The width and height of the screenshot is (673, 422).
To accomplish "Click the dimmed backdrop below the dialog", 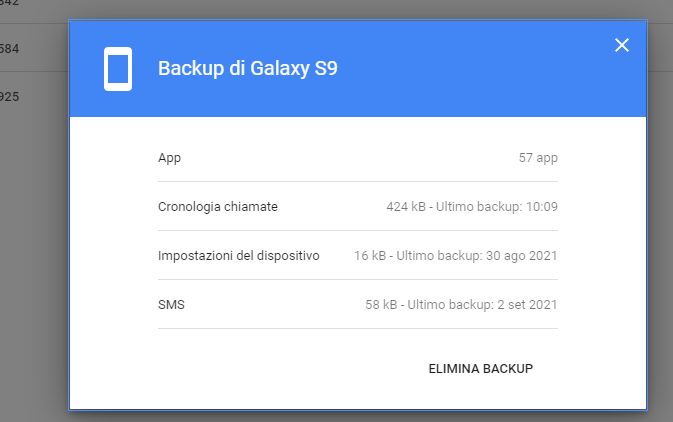I will (x=350, y=416).
